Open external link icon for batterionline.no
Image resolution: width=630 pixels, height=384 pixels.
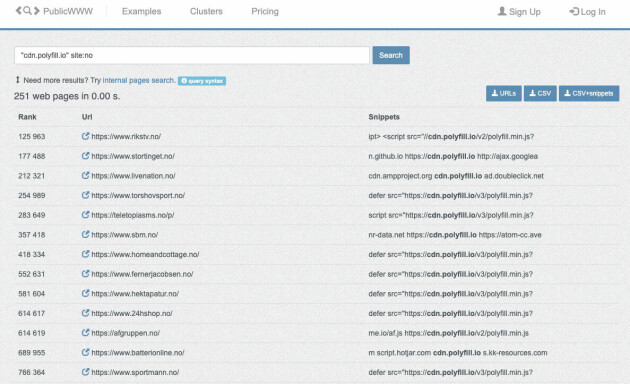point(85,353)
